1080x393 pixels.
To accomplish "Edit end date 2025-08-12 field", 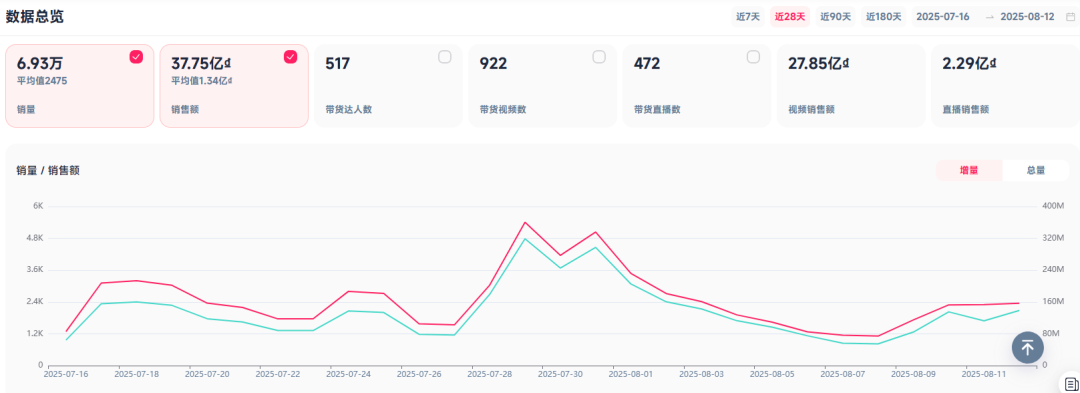I will (x=1027, y=17).
